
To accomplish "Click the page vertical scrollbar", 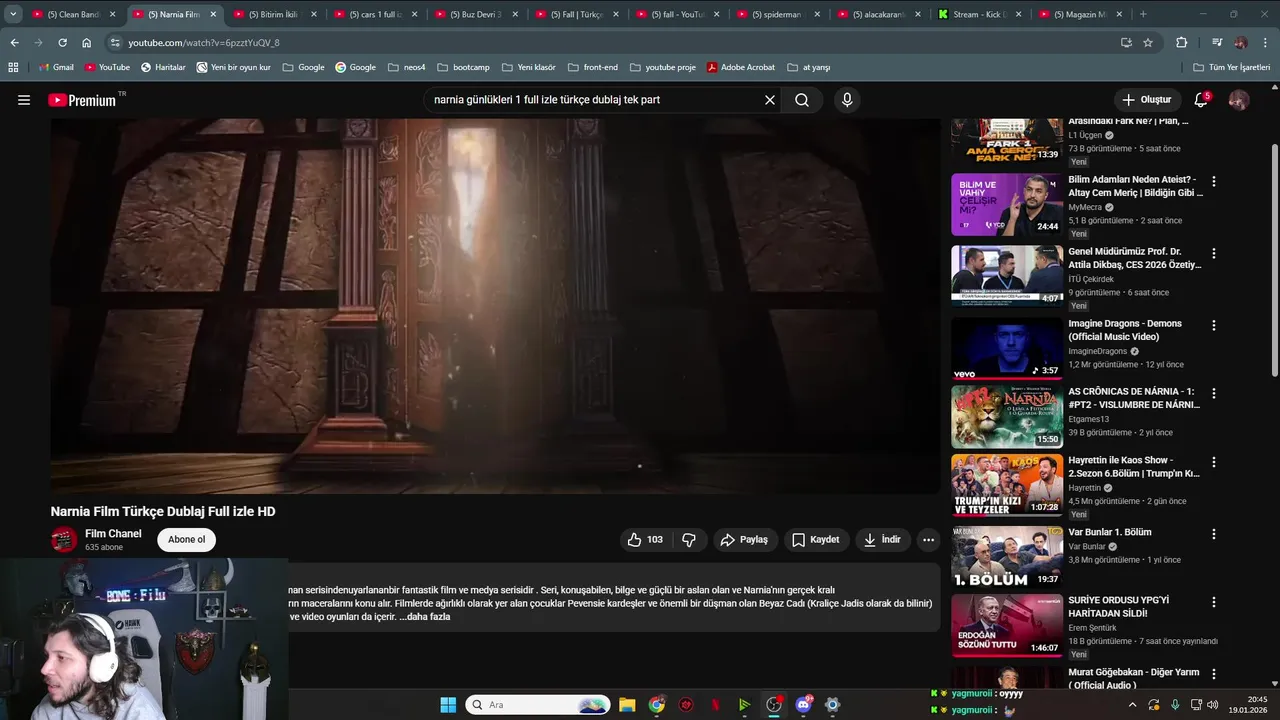I will click(x=1274, y=260).
